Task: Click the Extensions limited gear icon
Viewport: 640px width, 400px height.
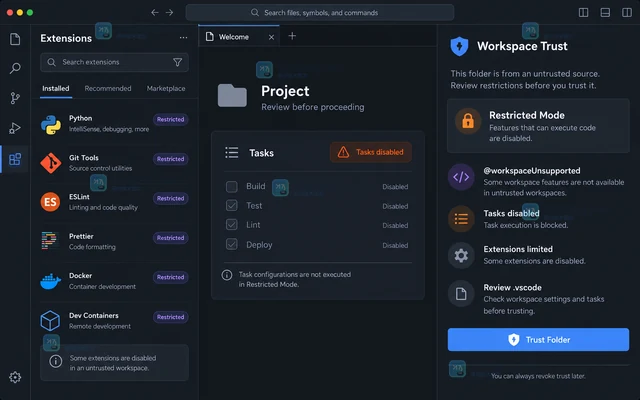Action: pyautogui.click(x=461, y=256)
